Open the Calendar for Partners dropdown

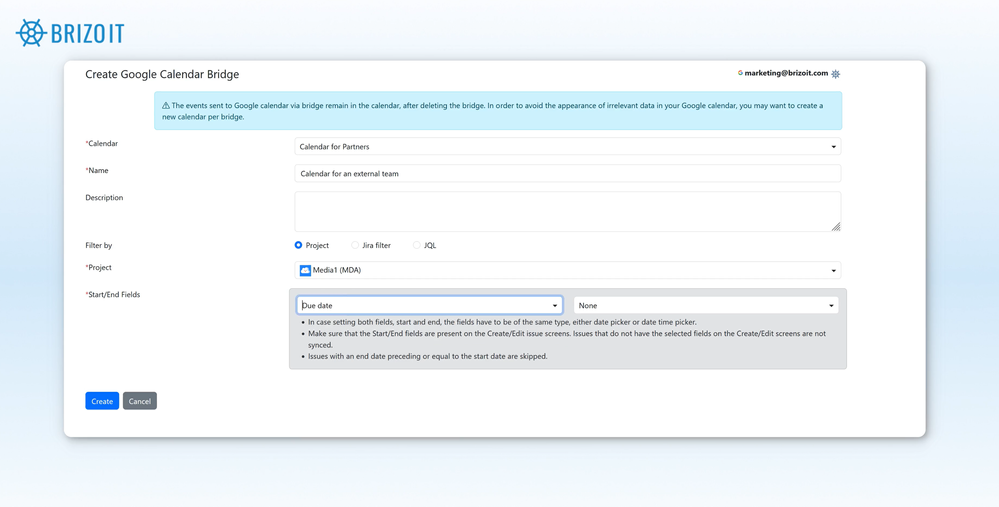(x=567, y=146)
